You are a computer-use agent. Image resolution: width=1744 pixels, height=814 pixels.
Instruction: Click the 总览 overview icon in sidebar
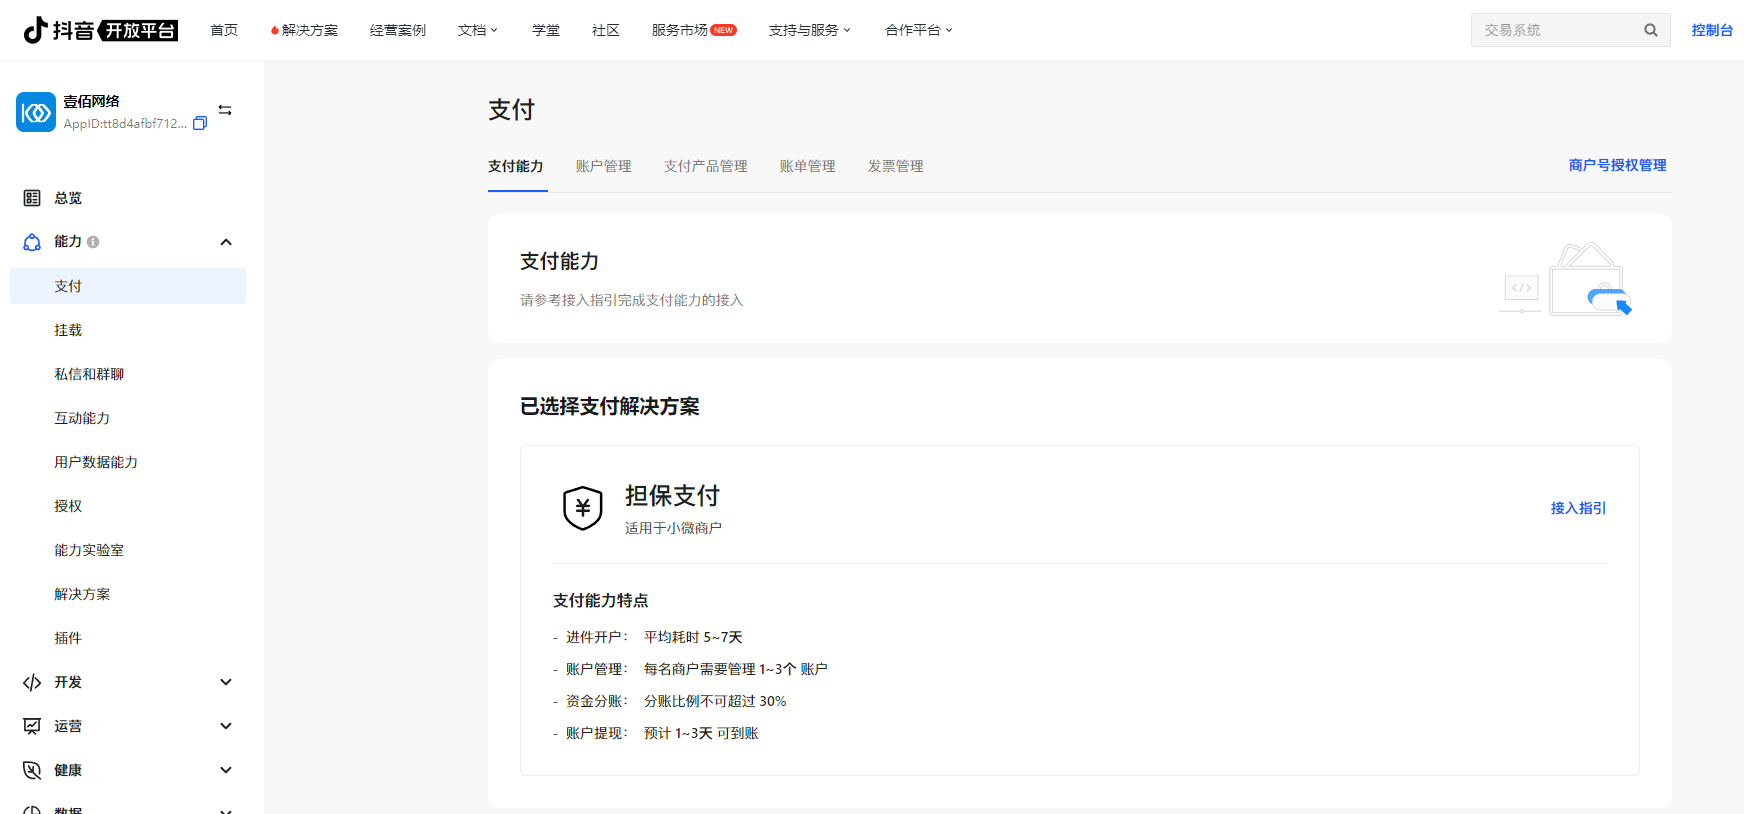point(32,198)
